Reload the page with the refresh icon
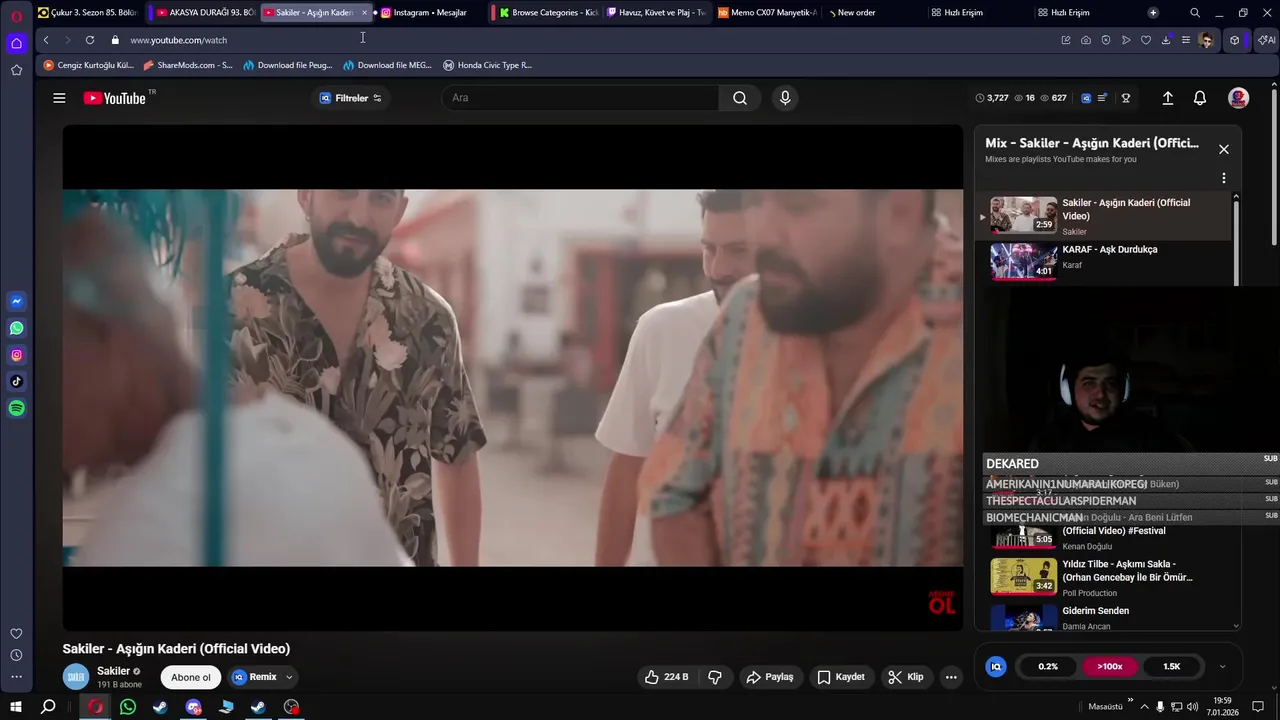 pyautogui.click(x=89, y=40)
